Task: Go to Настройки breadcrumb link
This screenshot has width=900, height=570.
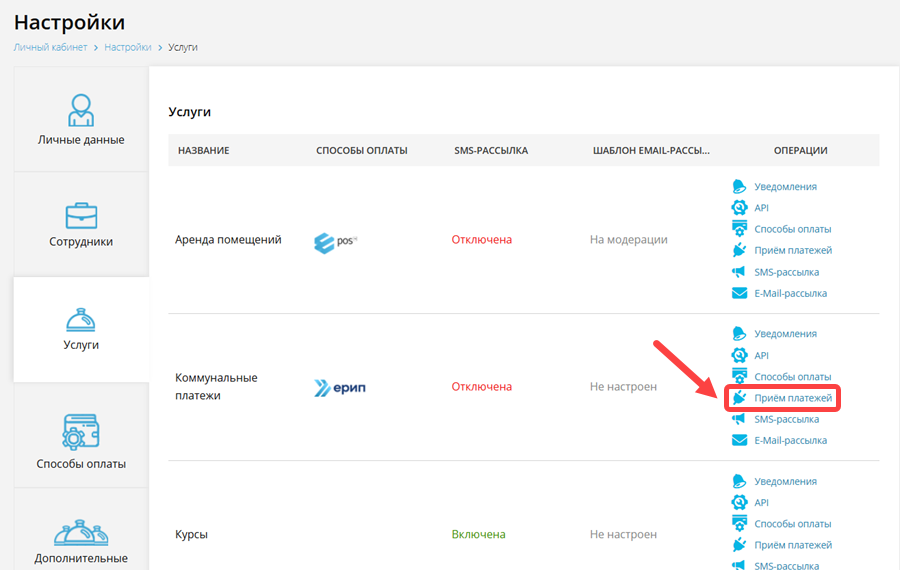Action: tap(127, 47)
